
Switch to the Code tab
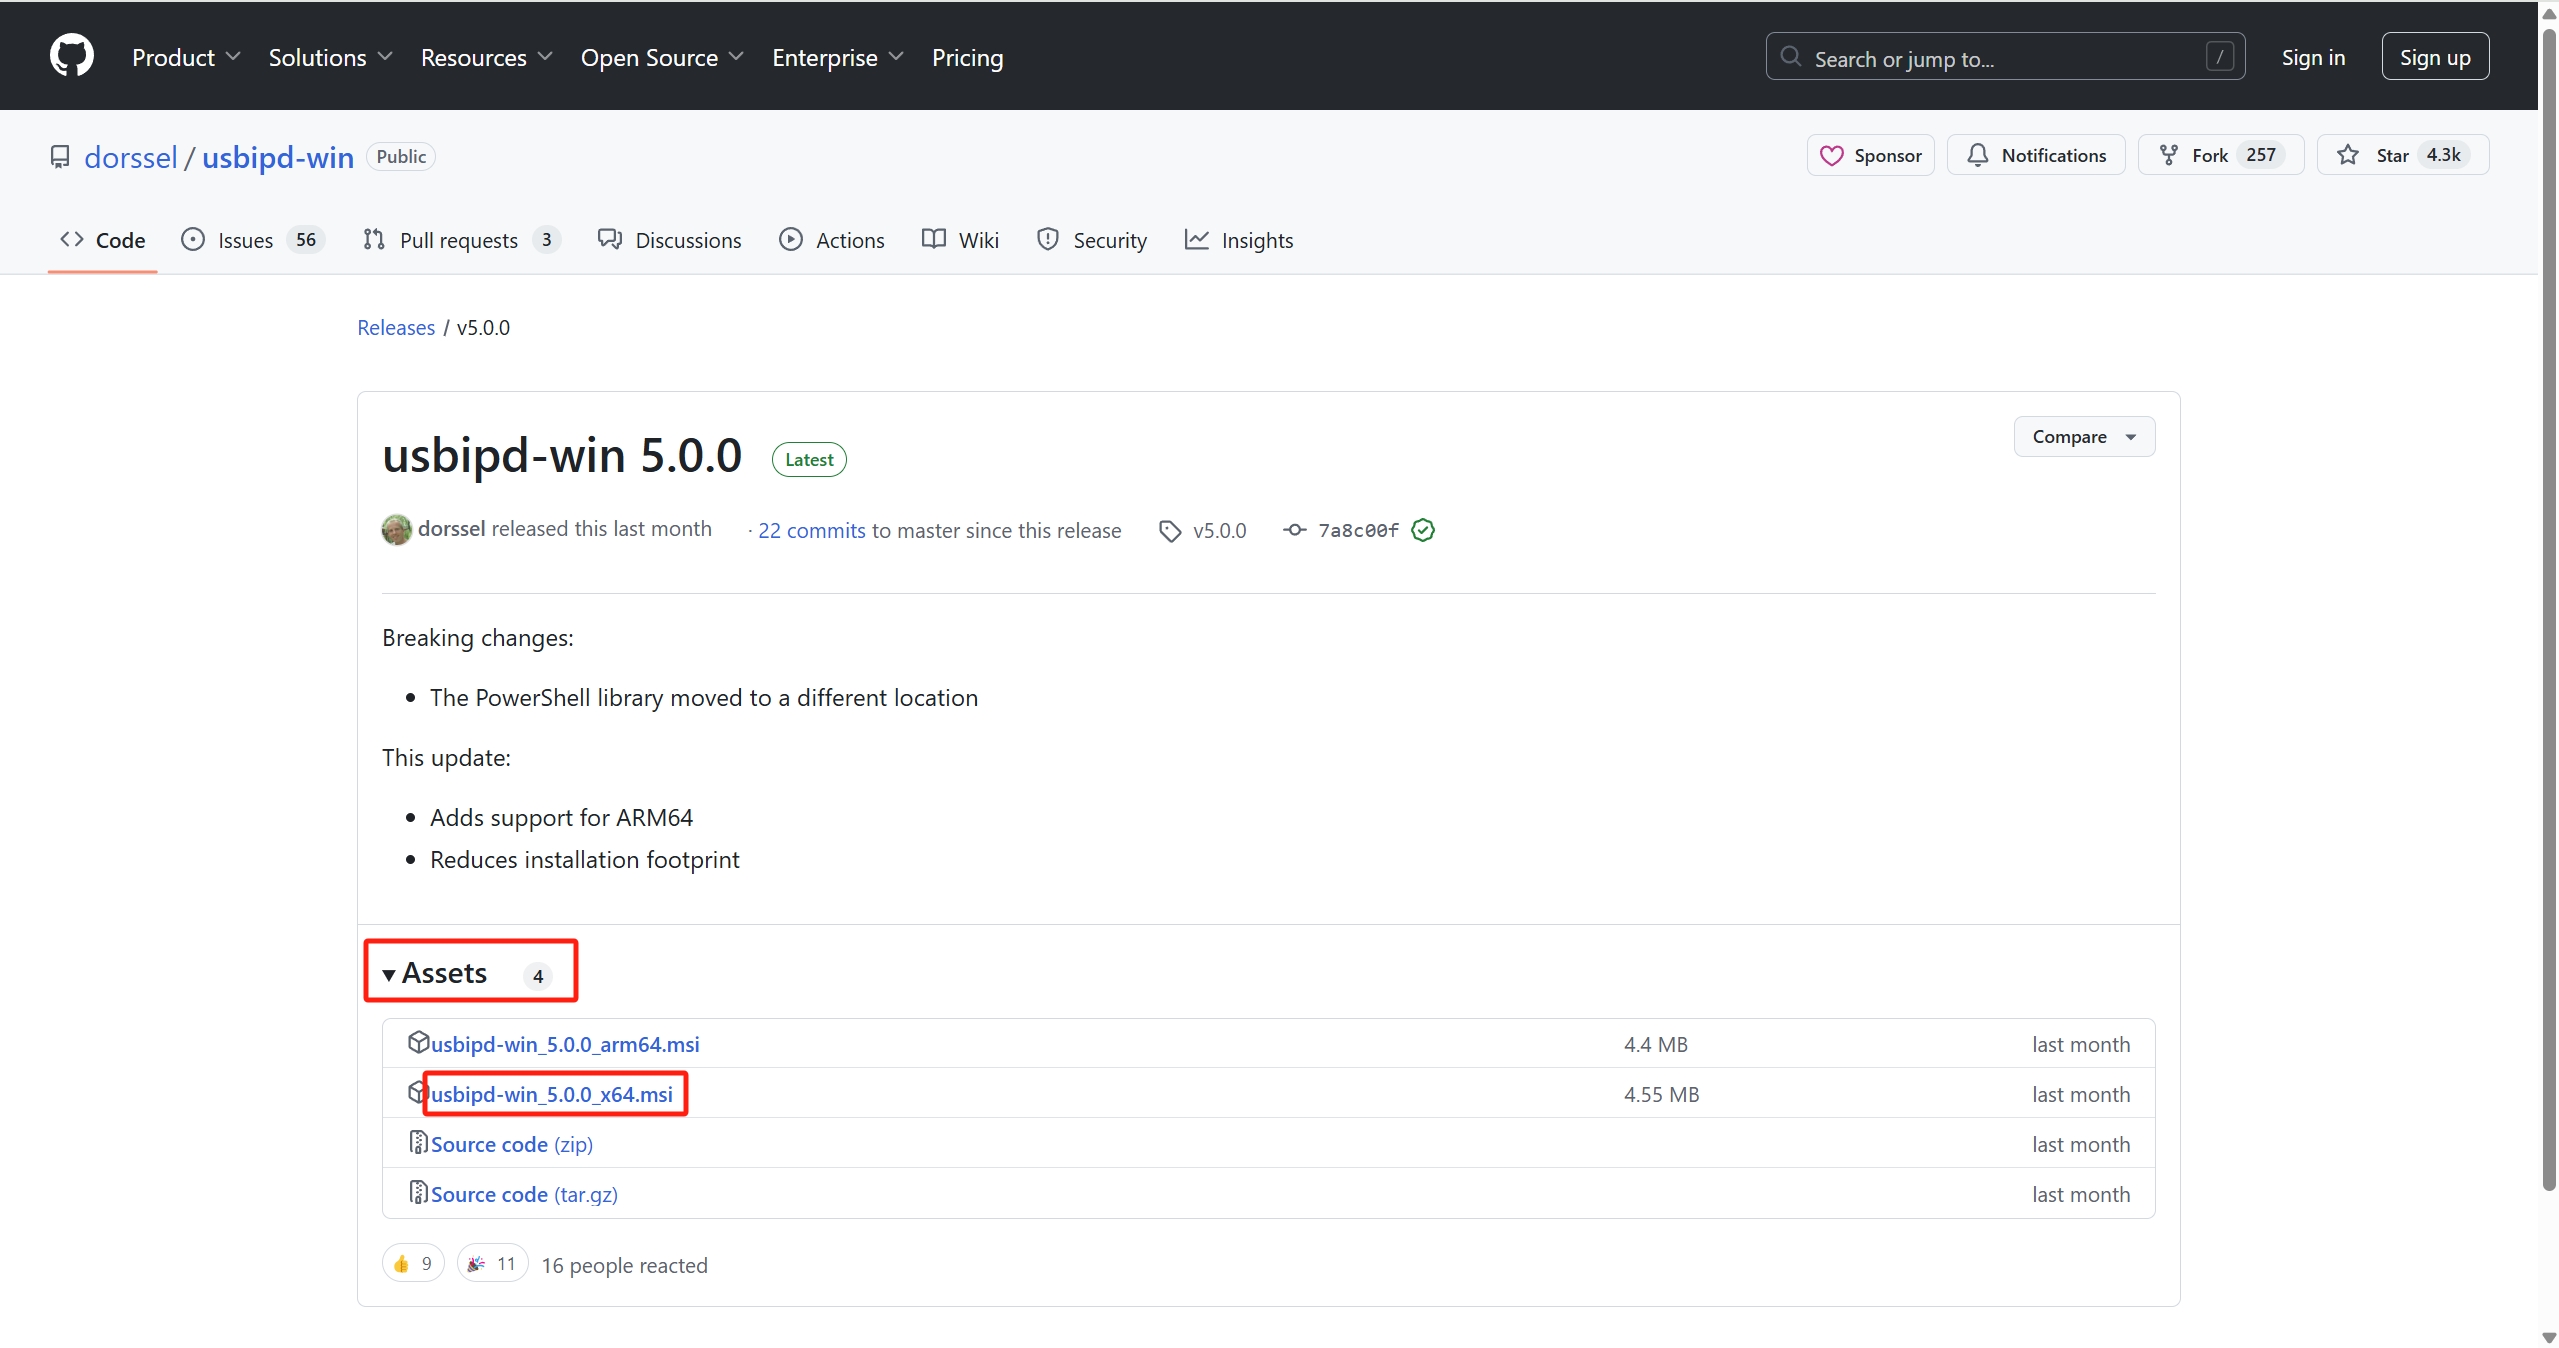tap(102, 240)
